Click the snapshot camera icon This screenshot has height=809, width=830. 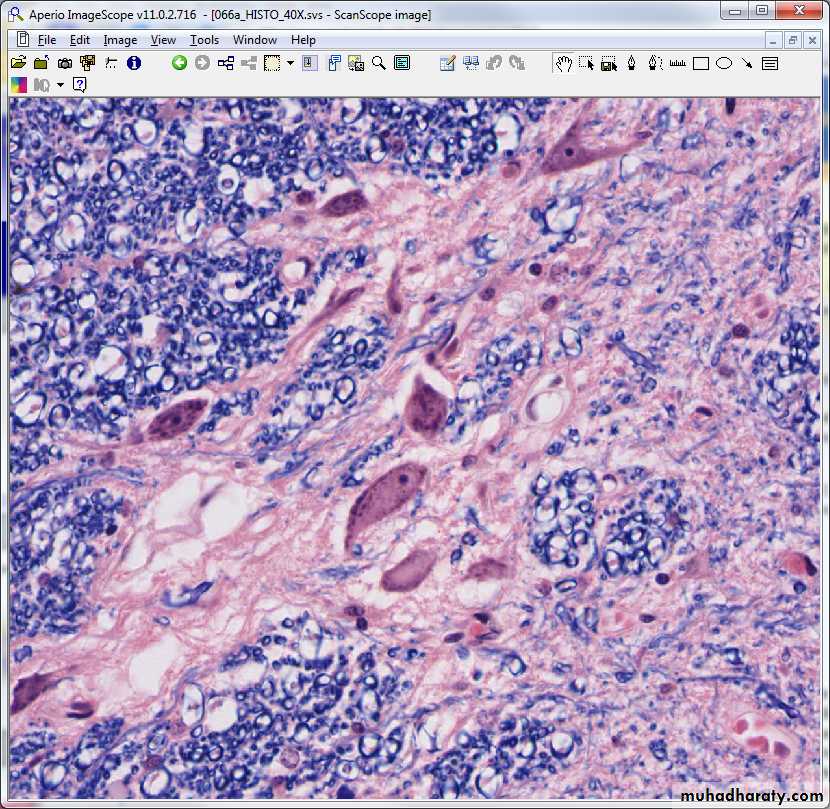coord(64,63)
